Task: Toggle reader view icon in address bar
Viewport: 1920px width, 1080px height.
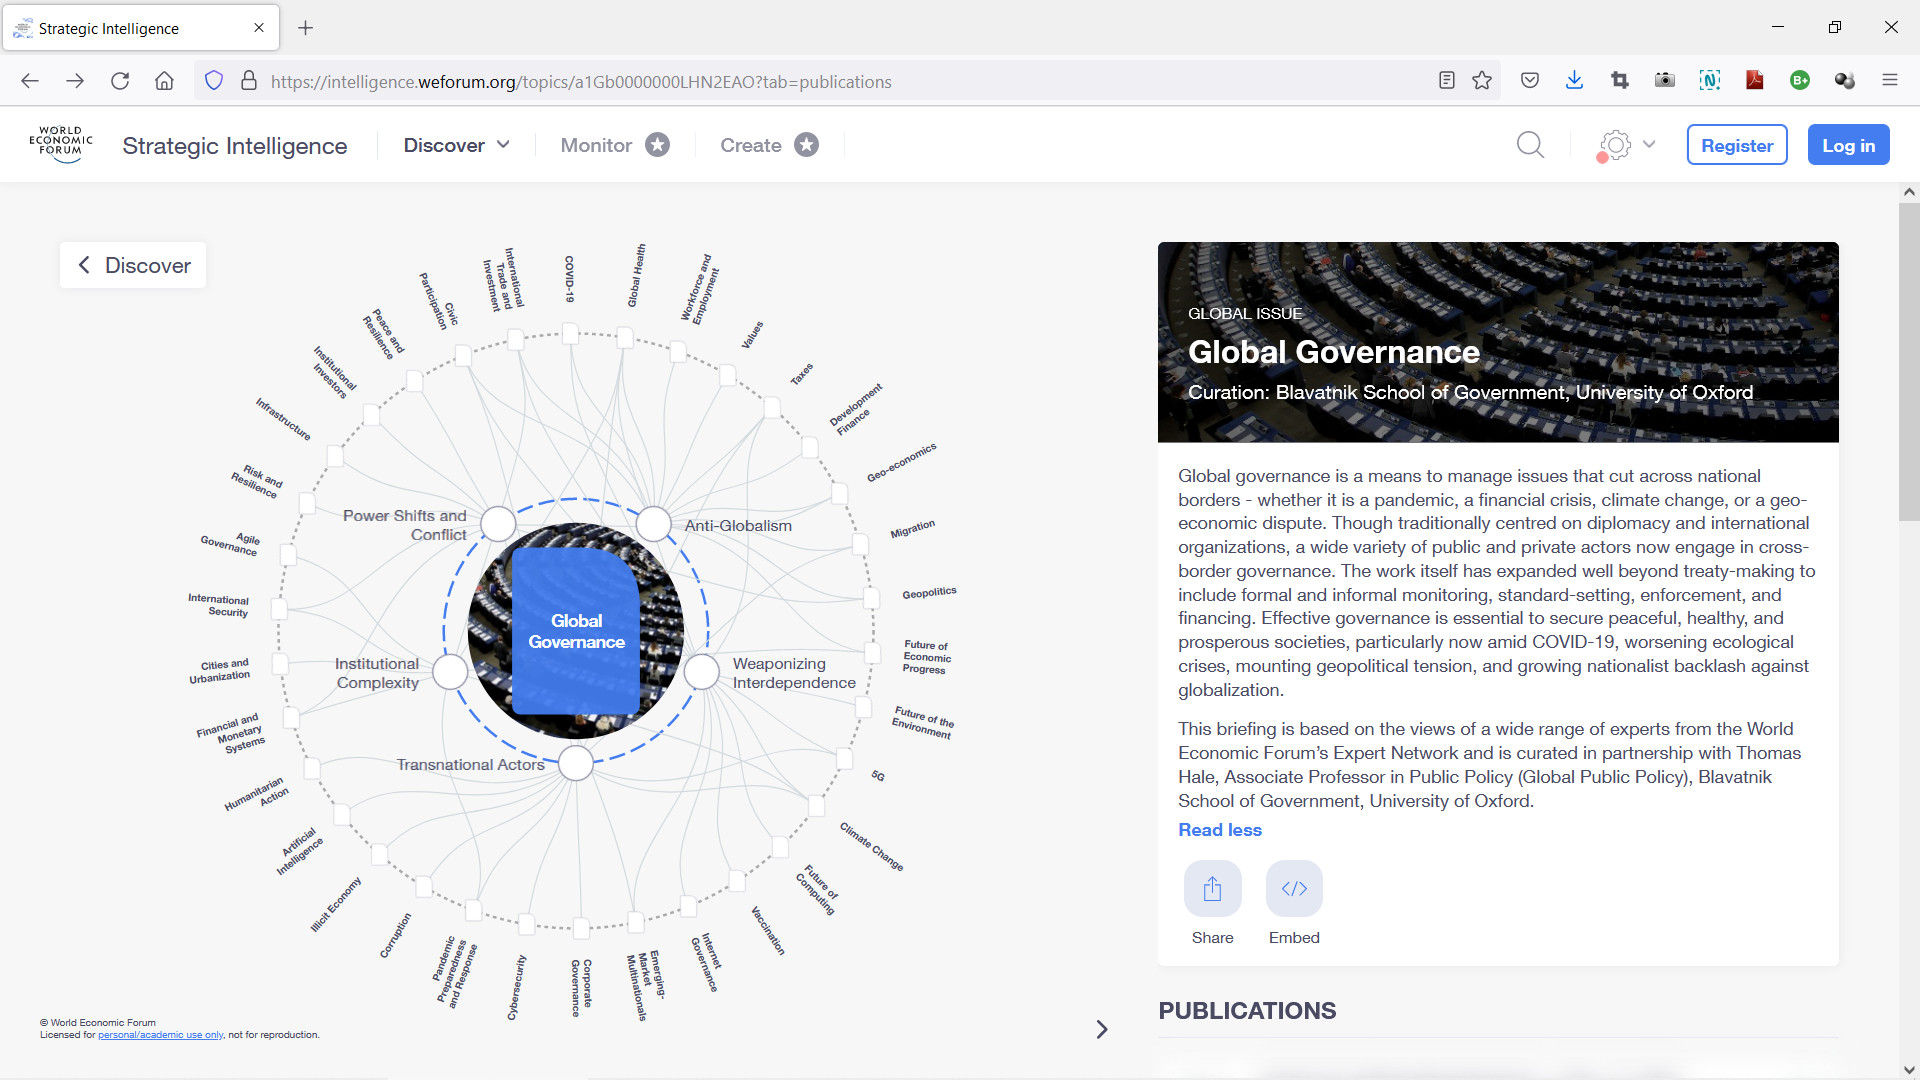Action: point(1446,81)
